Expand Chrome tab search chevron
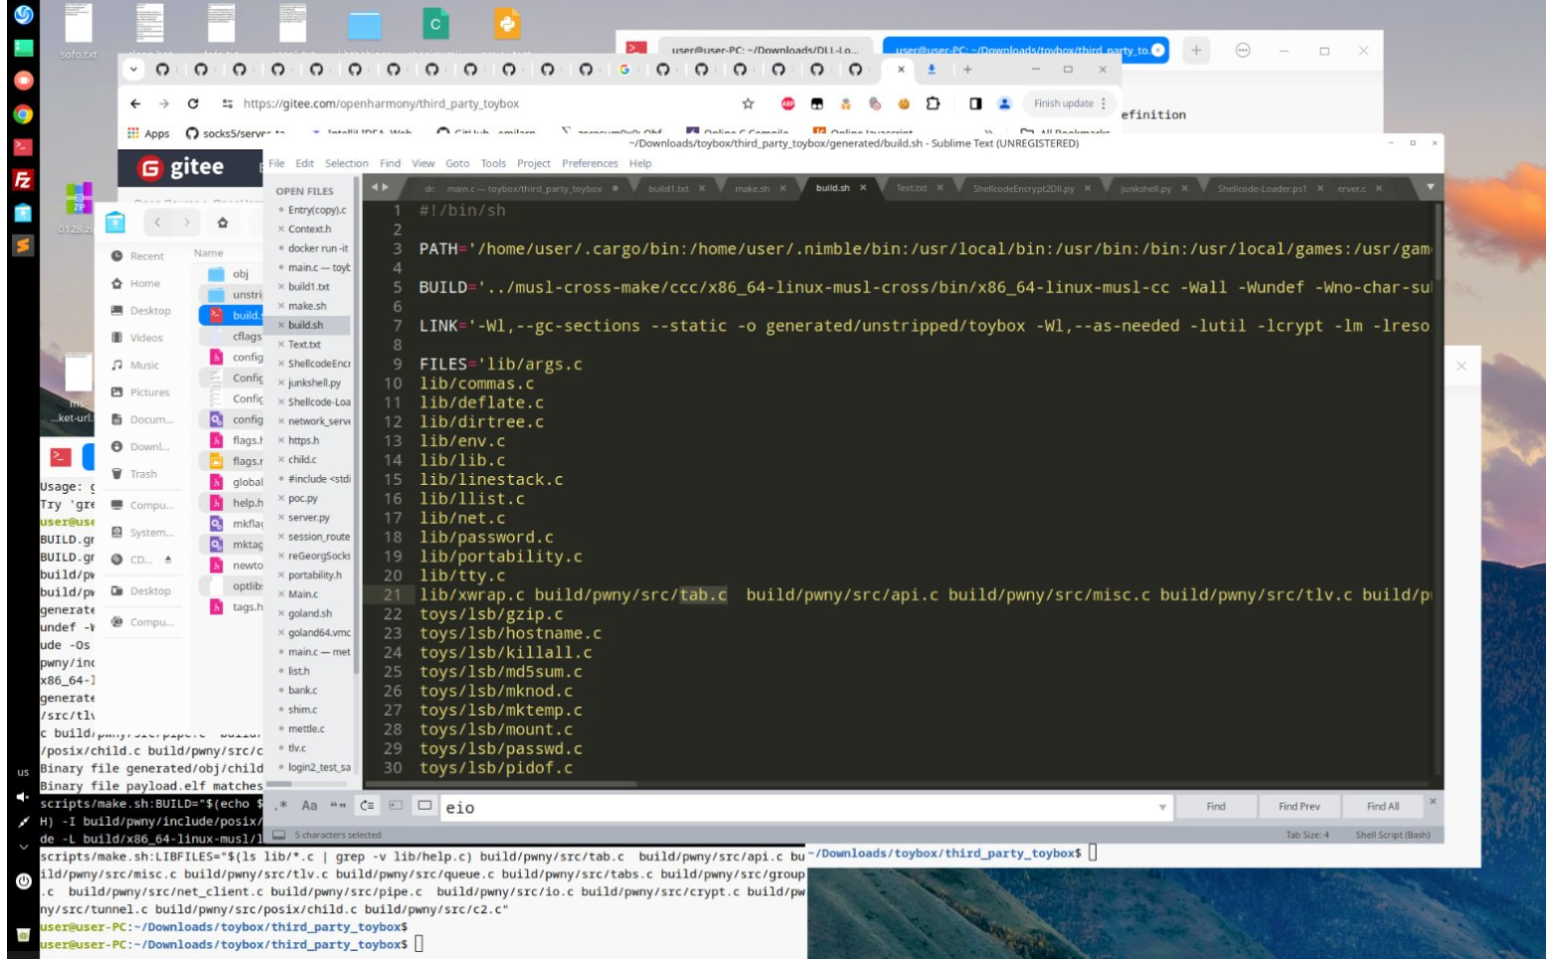Image resolution: width=1546 pixels, height=960 pixels. point(134,69)
